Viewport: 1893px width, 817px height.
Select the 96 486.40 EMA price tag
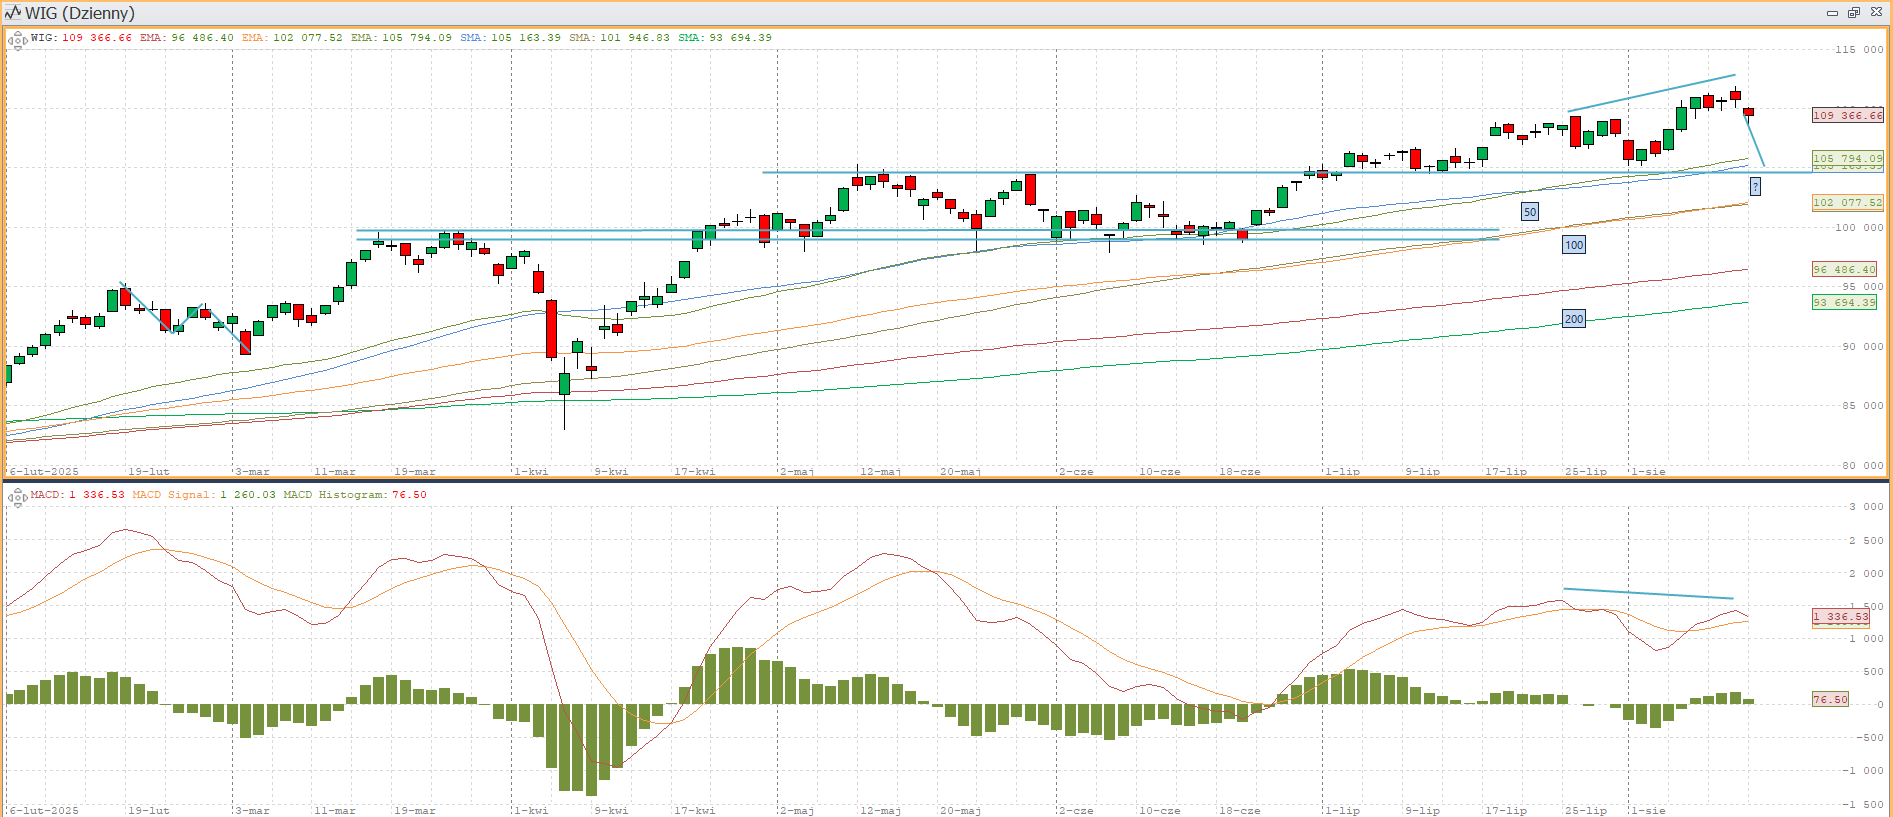(x=1844, y=269)
